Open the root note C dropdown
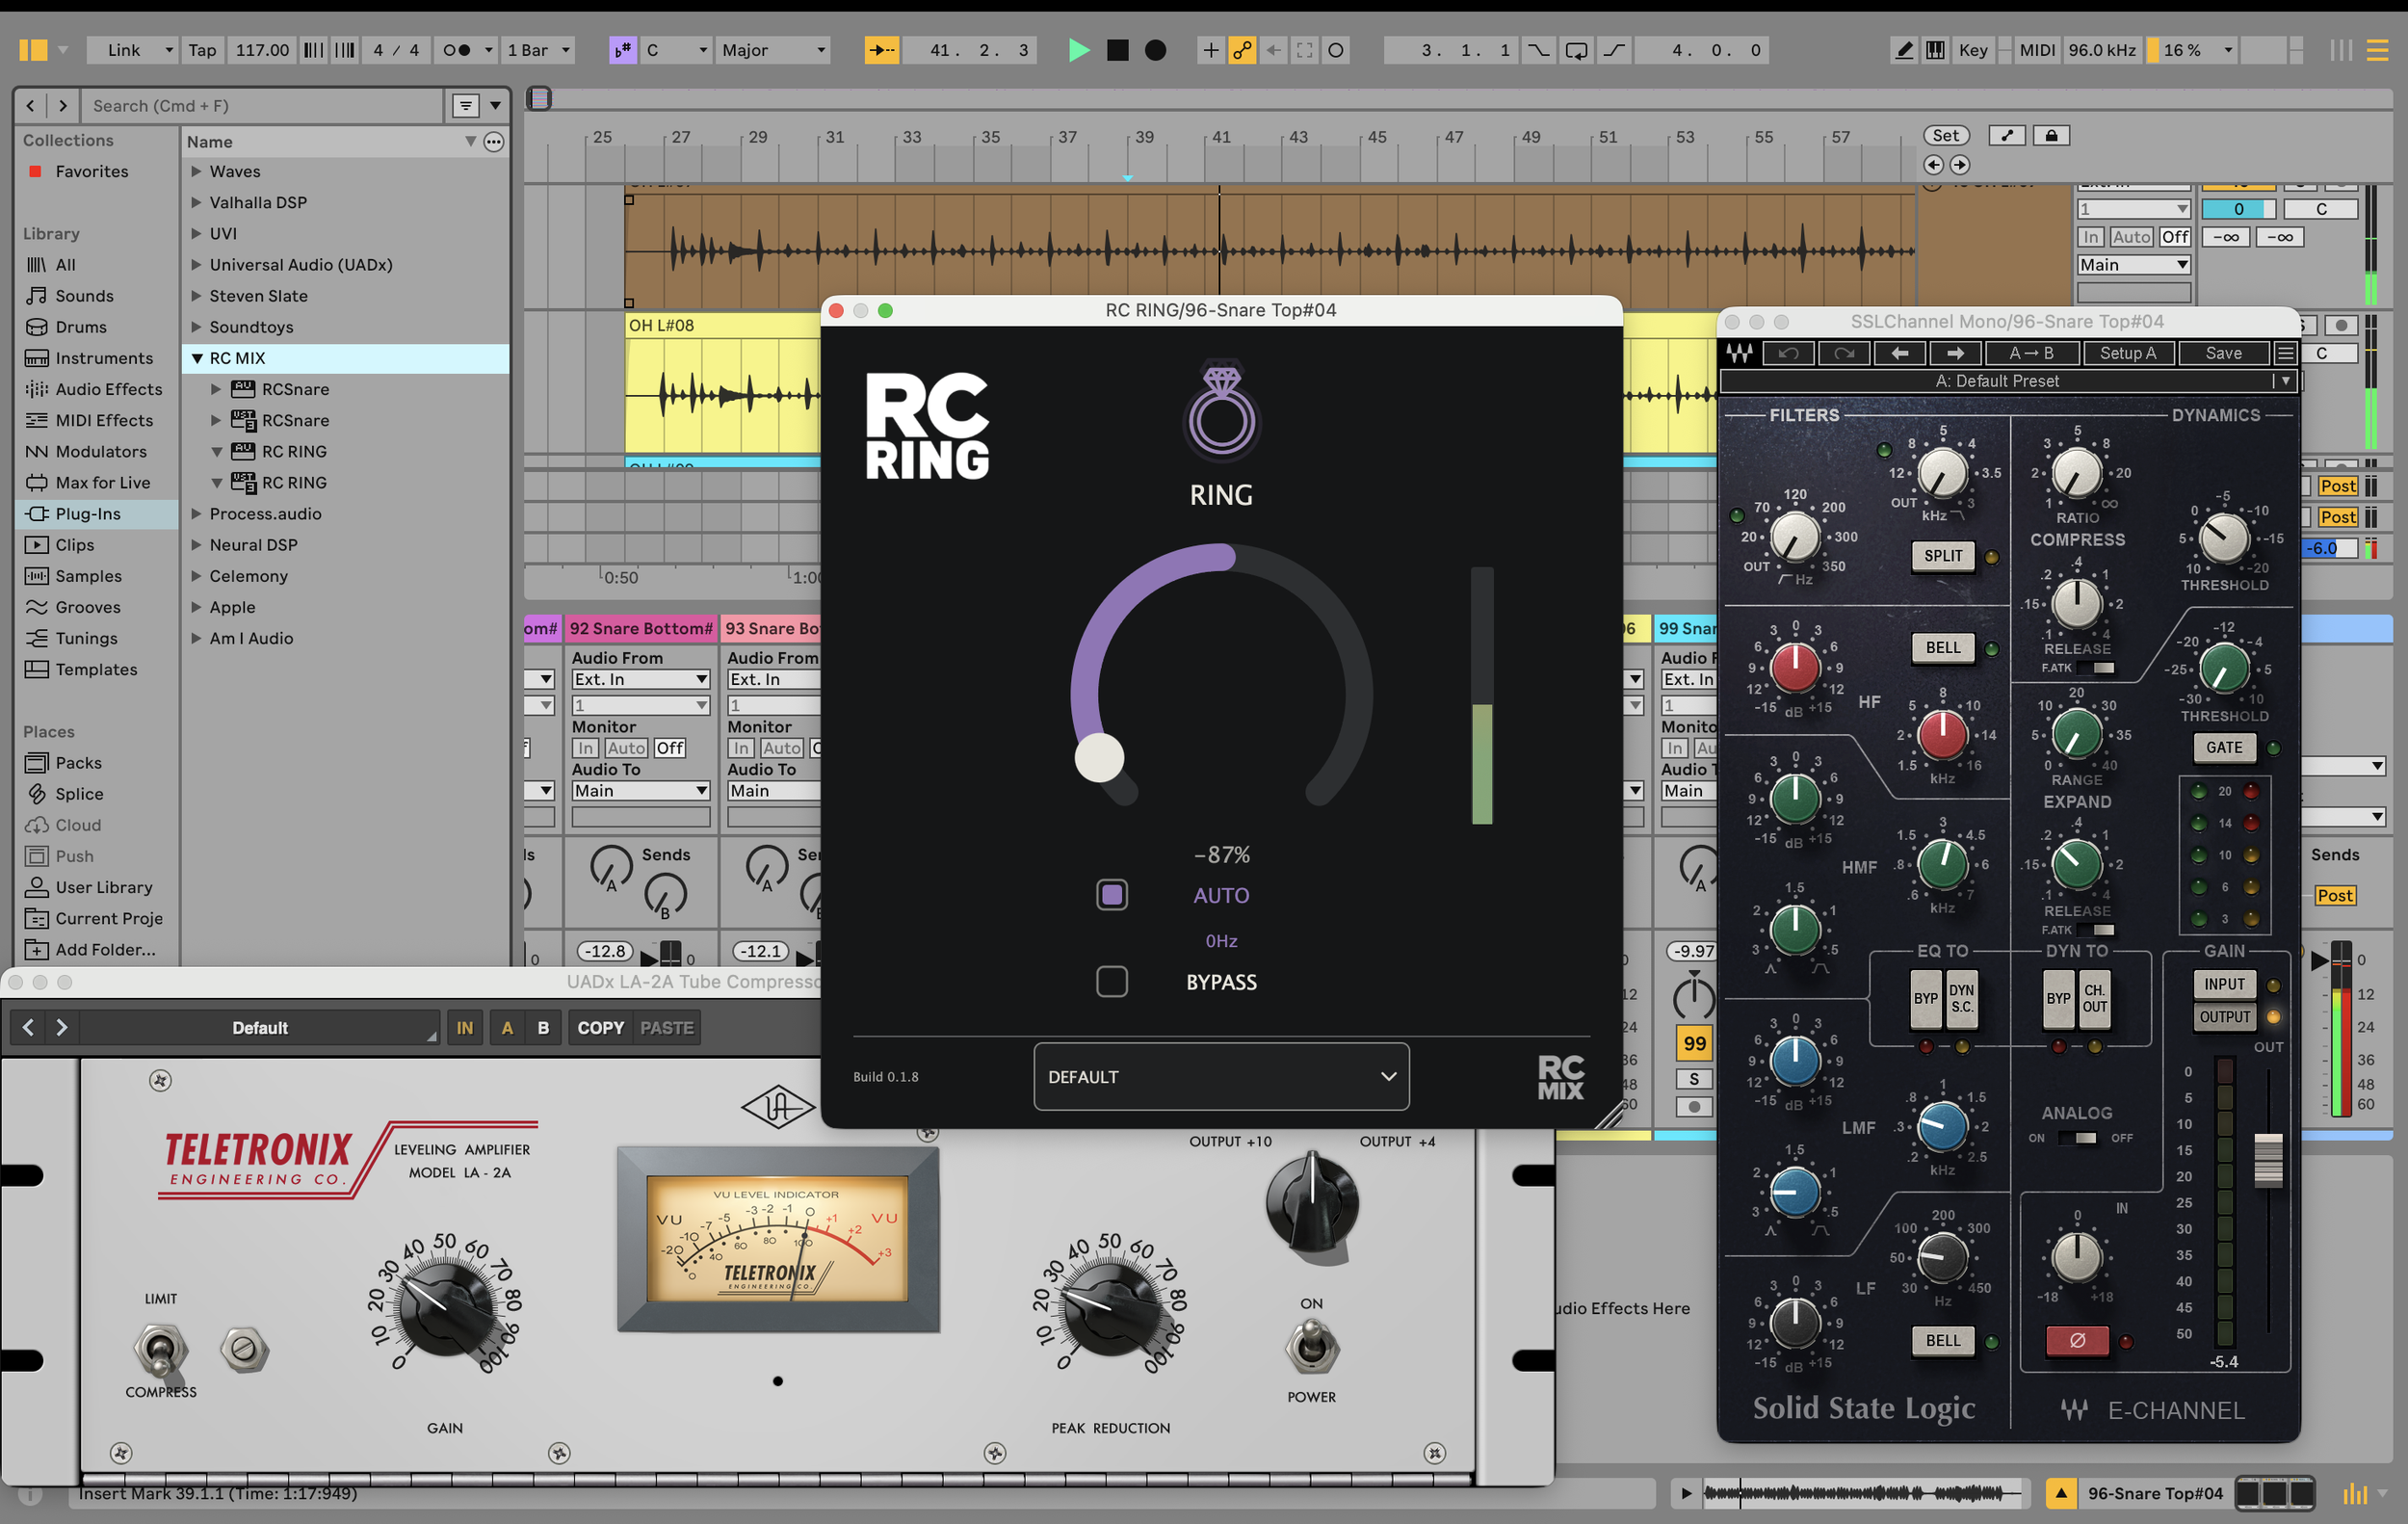Screen dimensions: 2408x1524 (676, 50)
